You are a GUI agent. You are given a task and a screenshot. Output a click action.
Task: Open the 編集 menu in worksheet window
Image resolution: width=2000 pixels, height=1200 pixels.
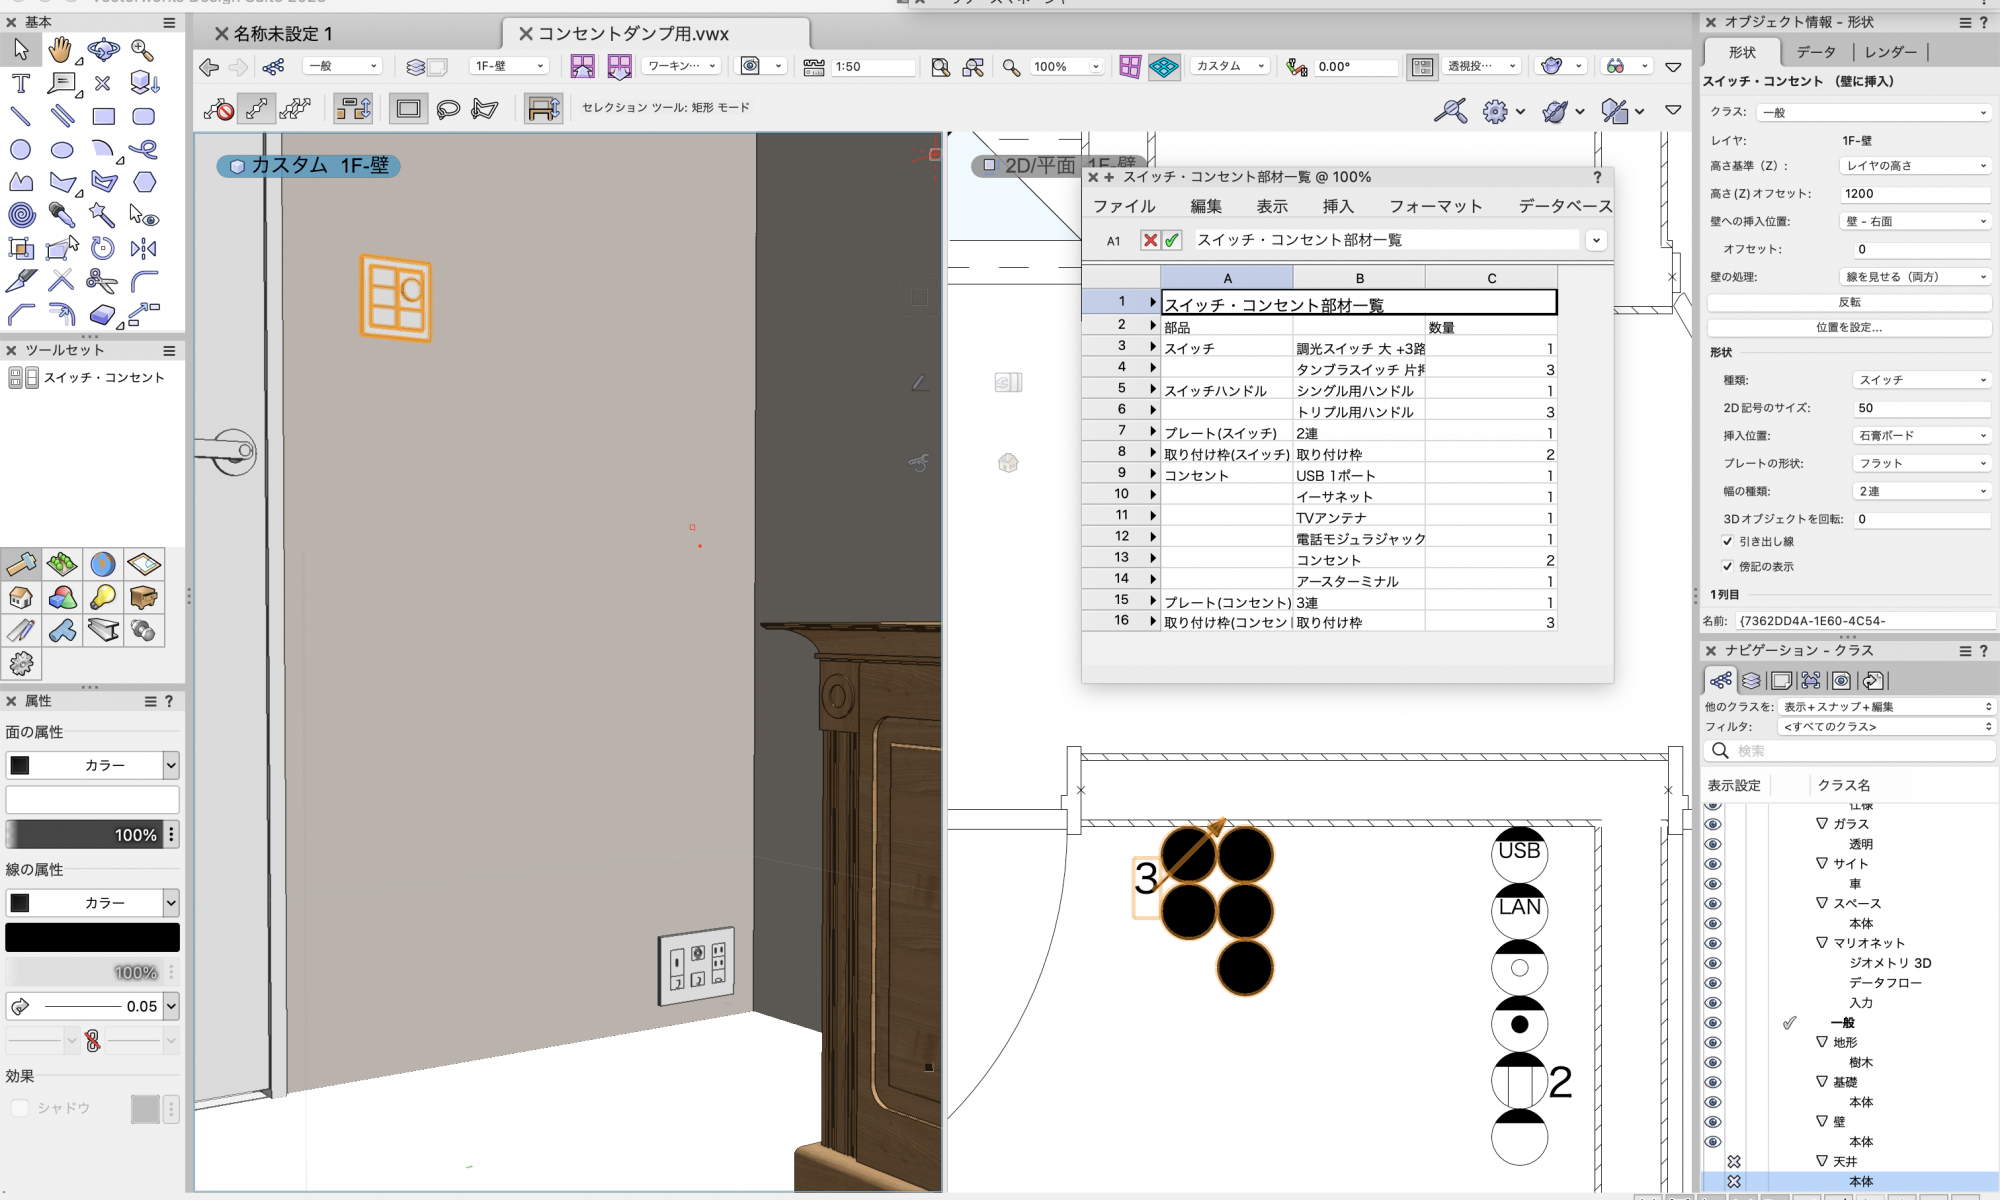pos(1206,206)
